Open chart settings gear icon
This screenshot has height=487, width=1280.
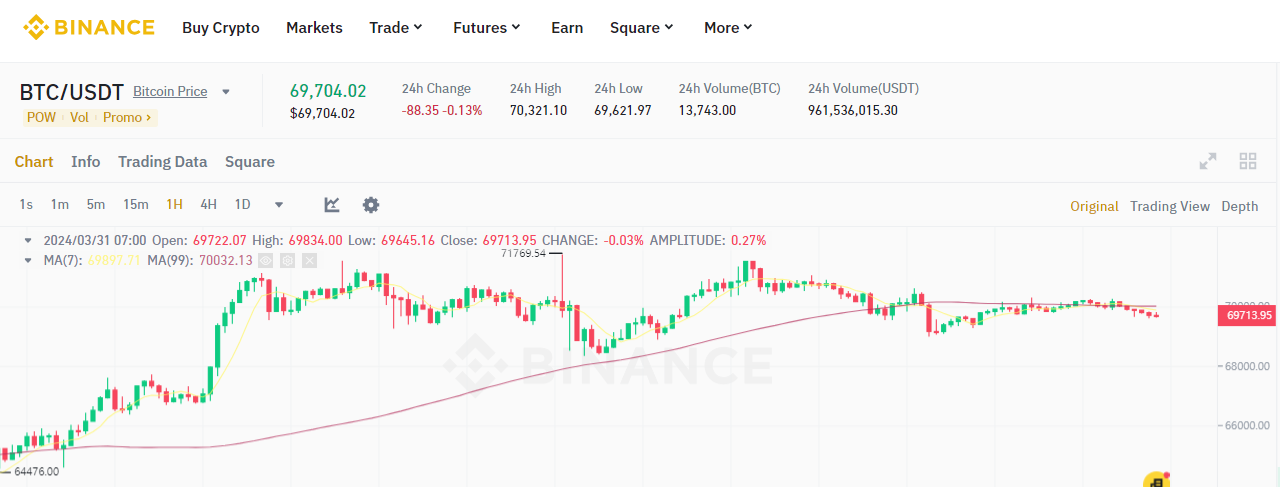click(371, 205)
